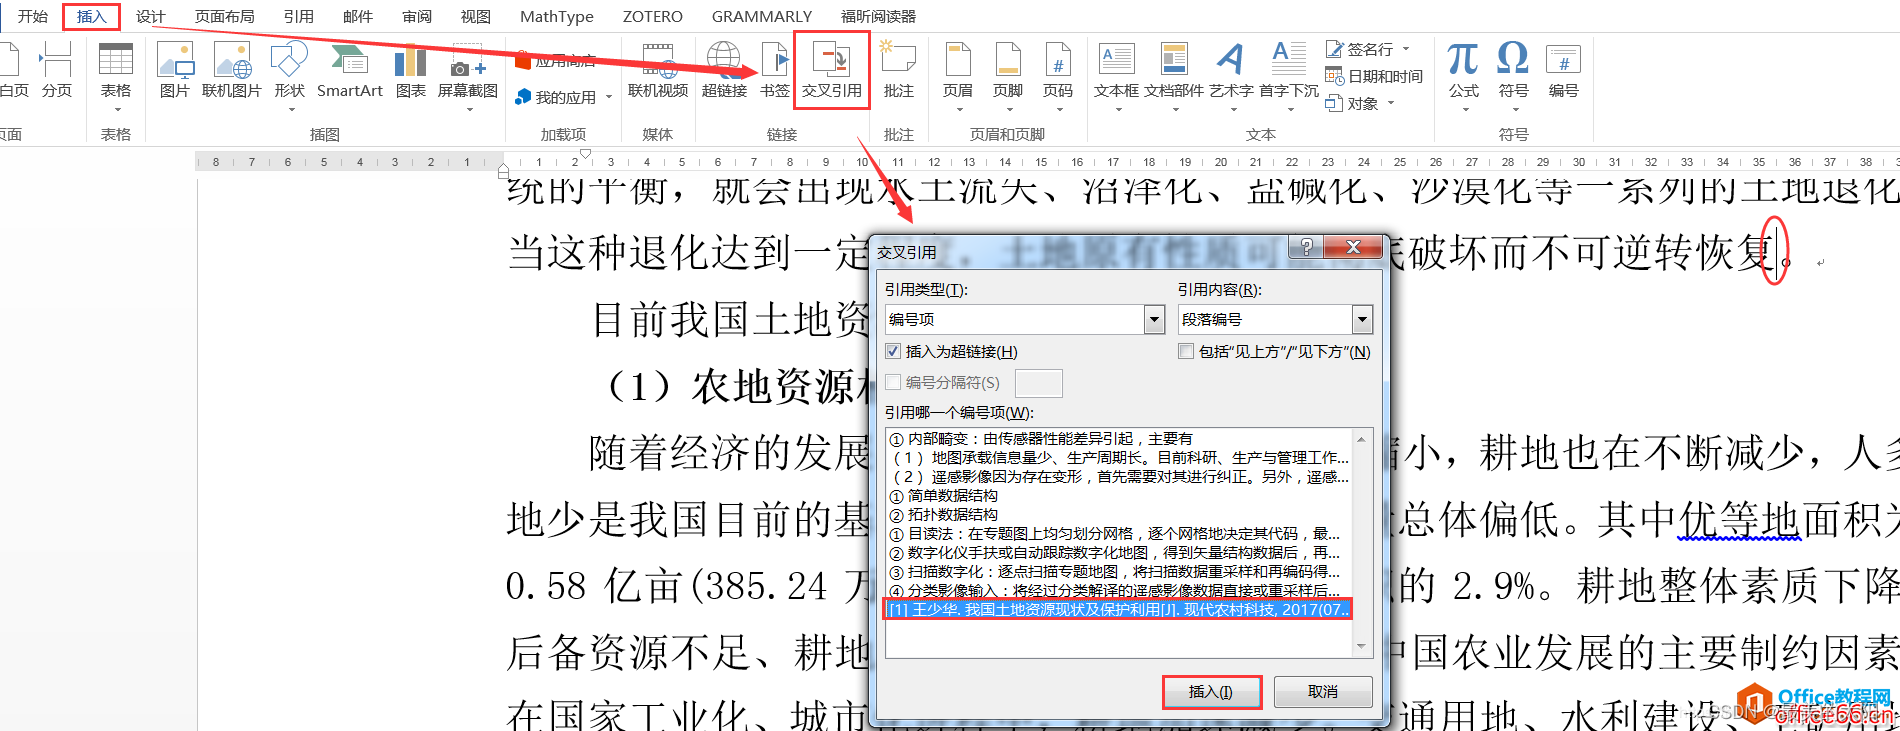Open the Cross-reference (交叉引用) tool
The width and height of the screenshot is (1900, 731).
click(831, 70)
